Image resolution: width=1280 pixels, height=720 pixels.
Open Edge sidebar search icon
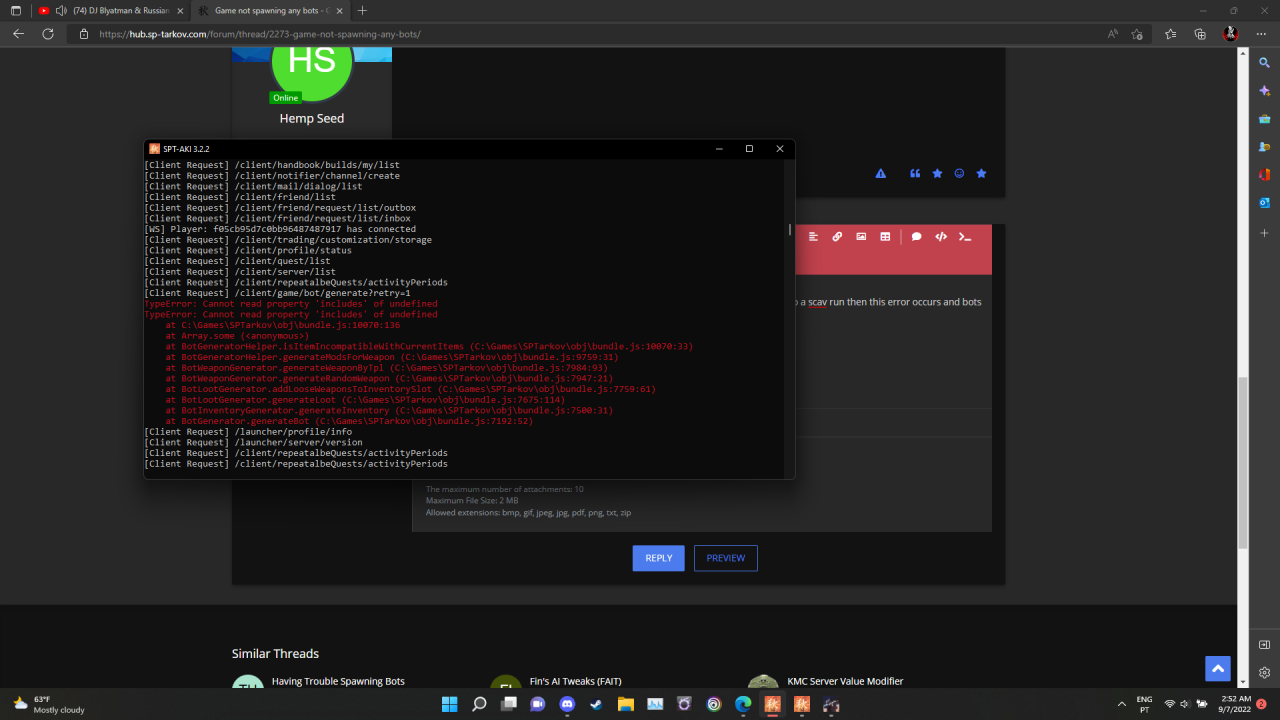click(1264, 63)
